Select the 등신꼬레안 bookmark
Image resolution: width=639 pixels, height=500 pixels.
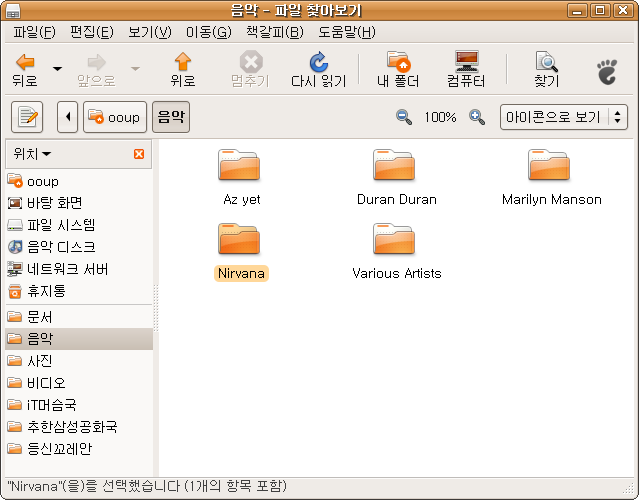click(x=79, y=449)
